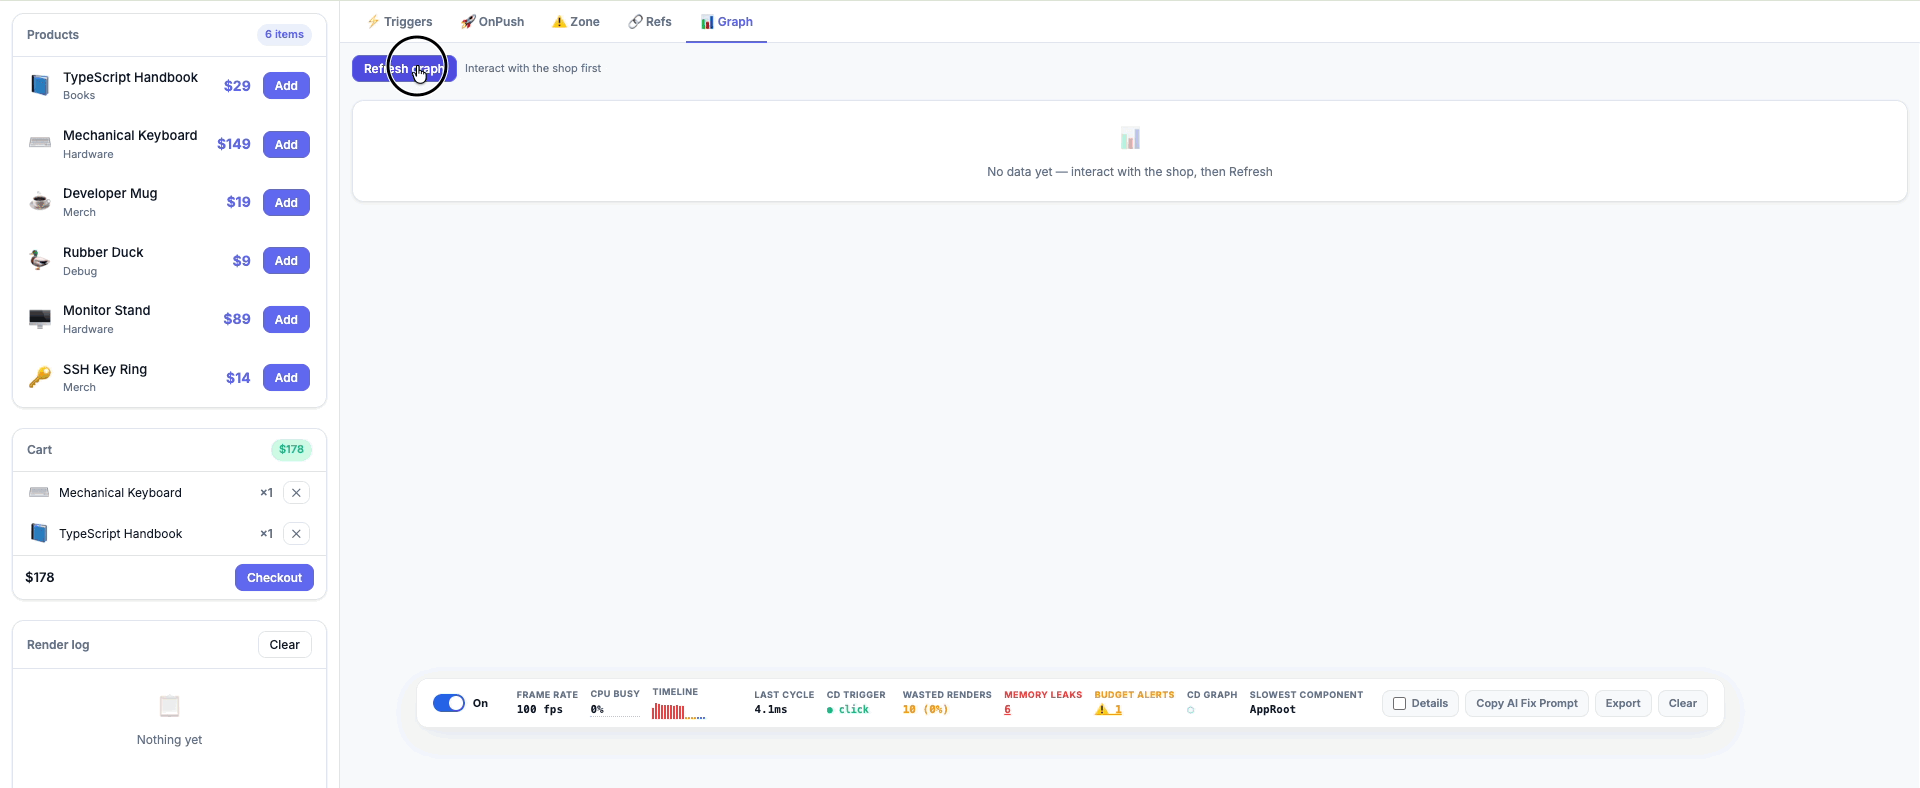Click the 'Nothing yet' render log text
Viewport: 1920px width, 788px height.
pyautogui.click(x=169, y=740)
